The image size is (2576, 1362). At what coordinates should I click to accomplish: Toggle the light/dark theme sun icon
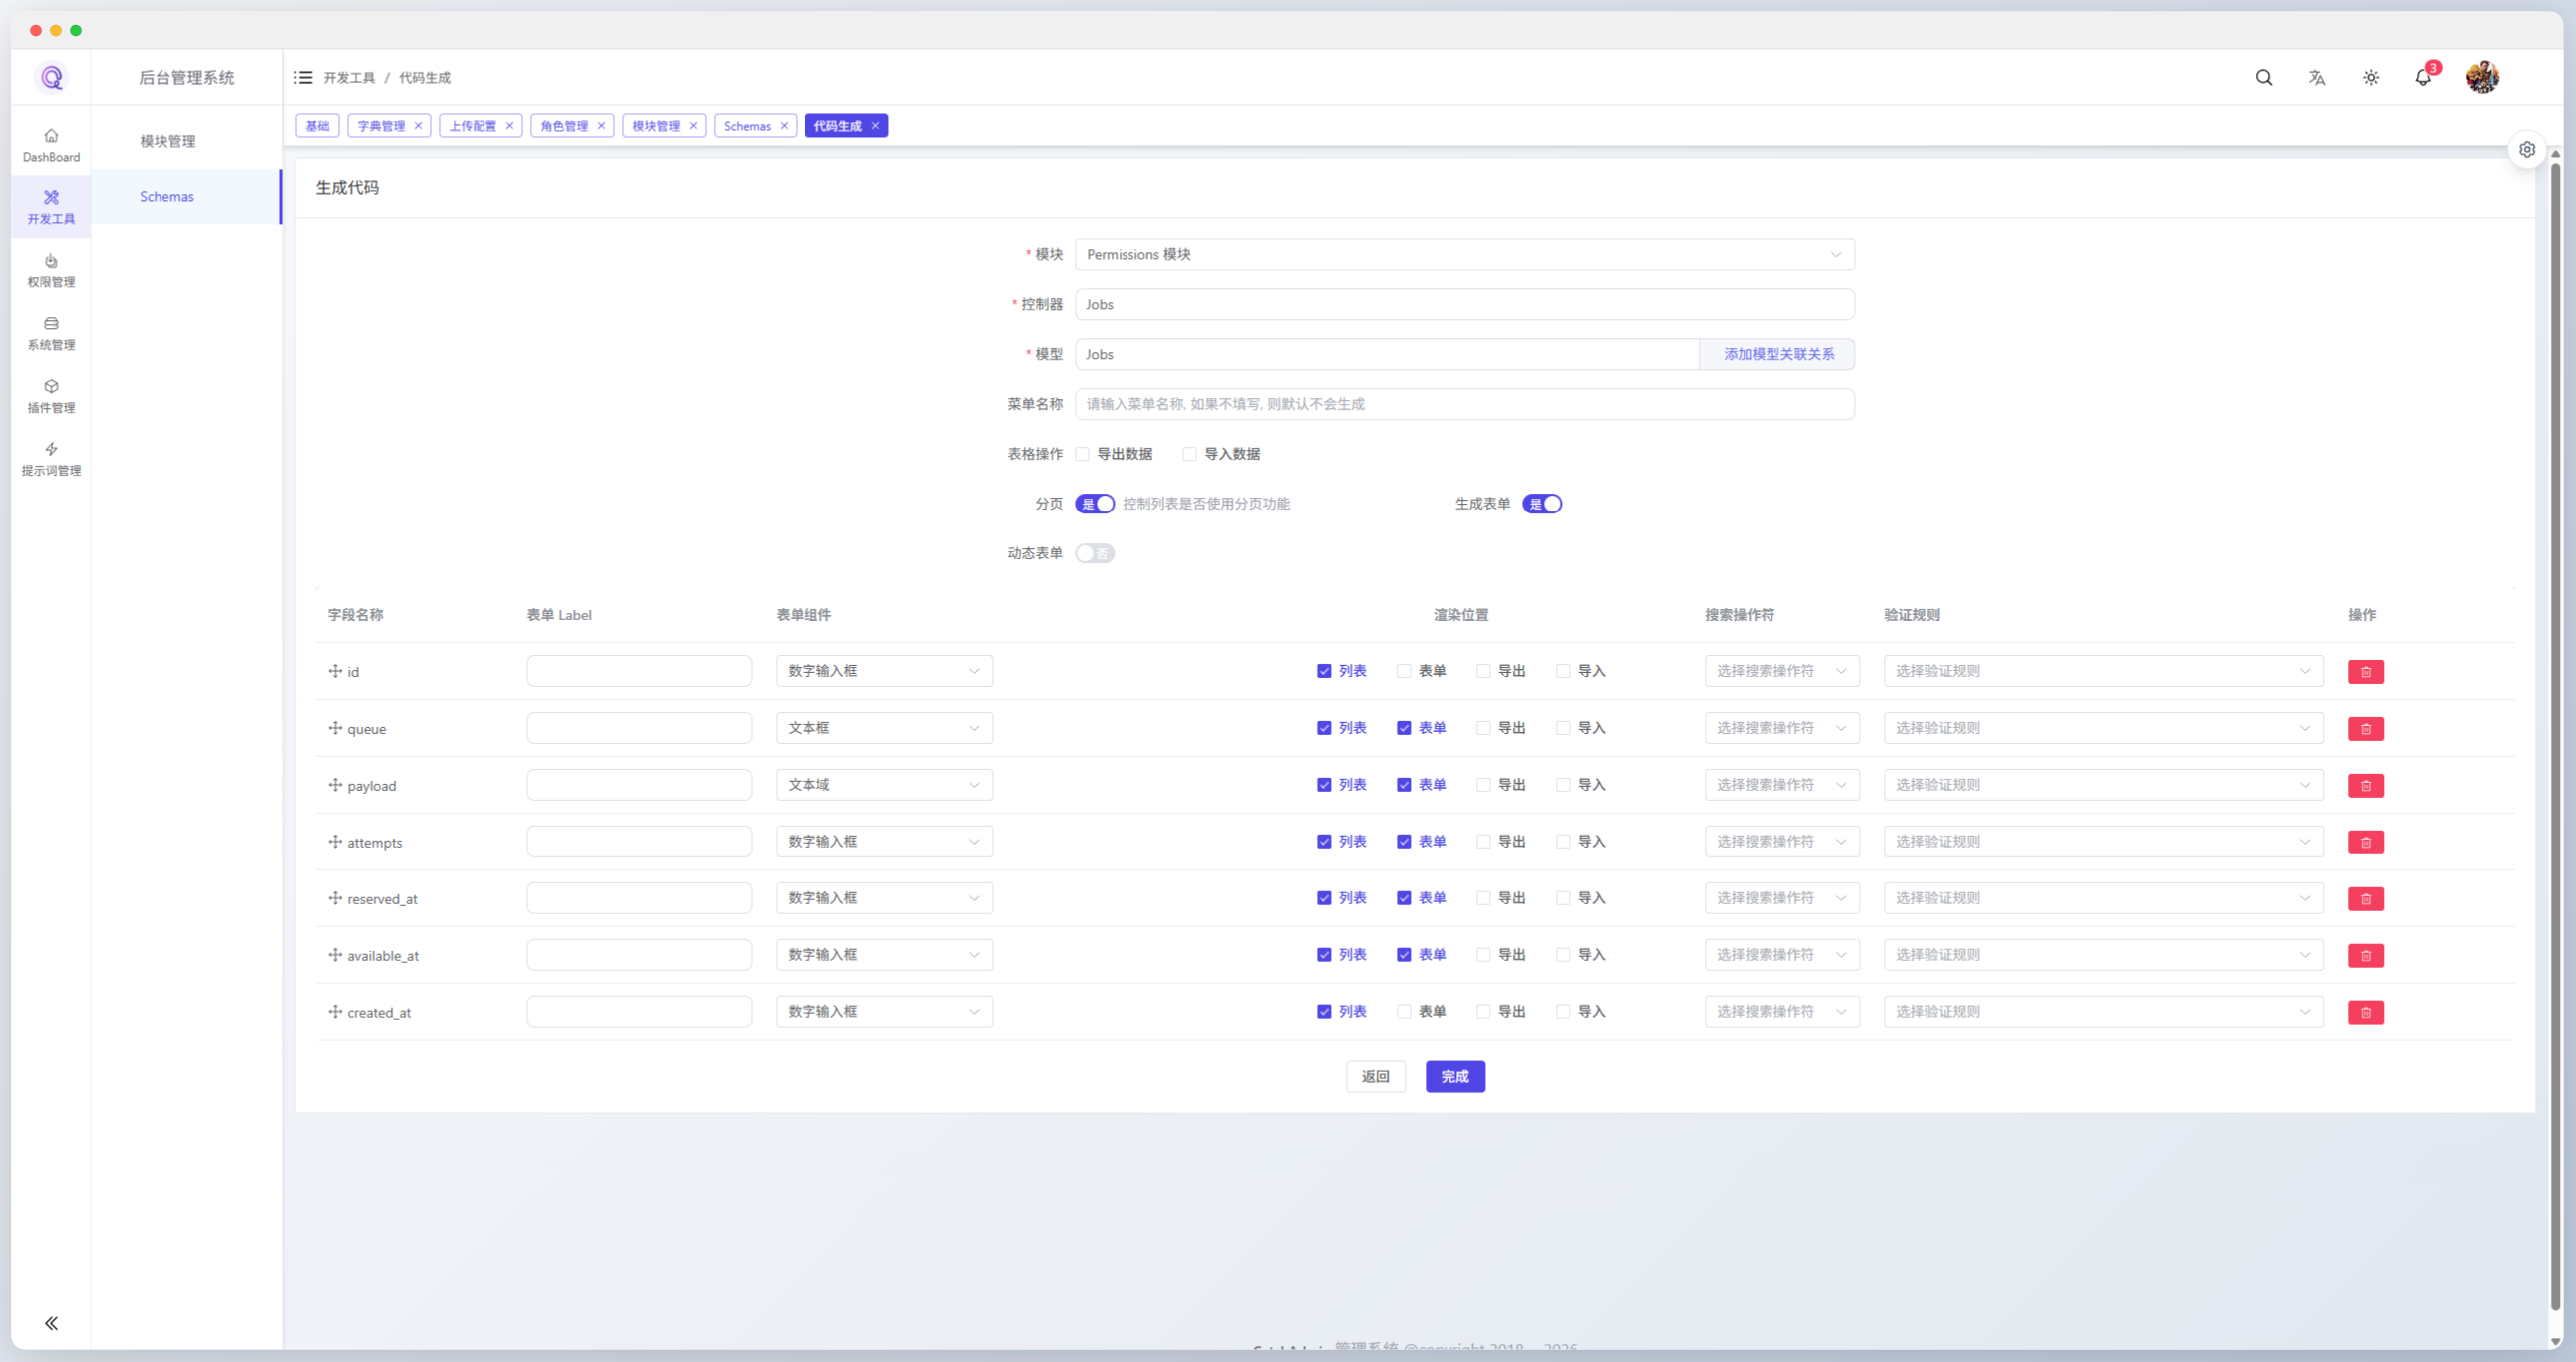2370,77
